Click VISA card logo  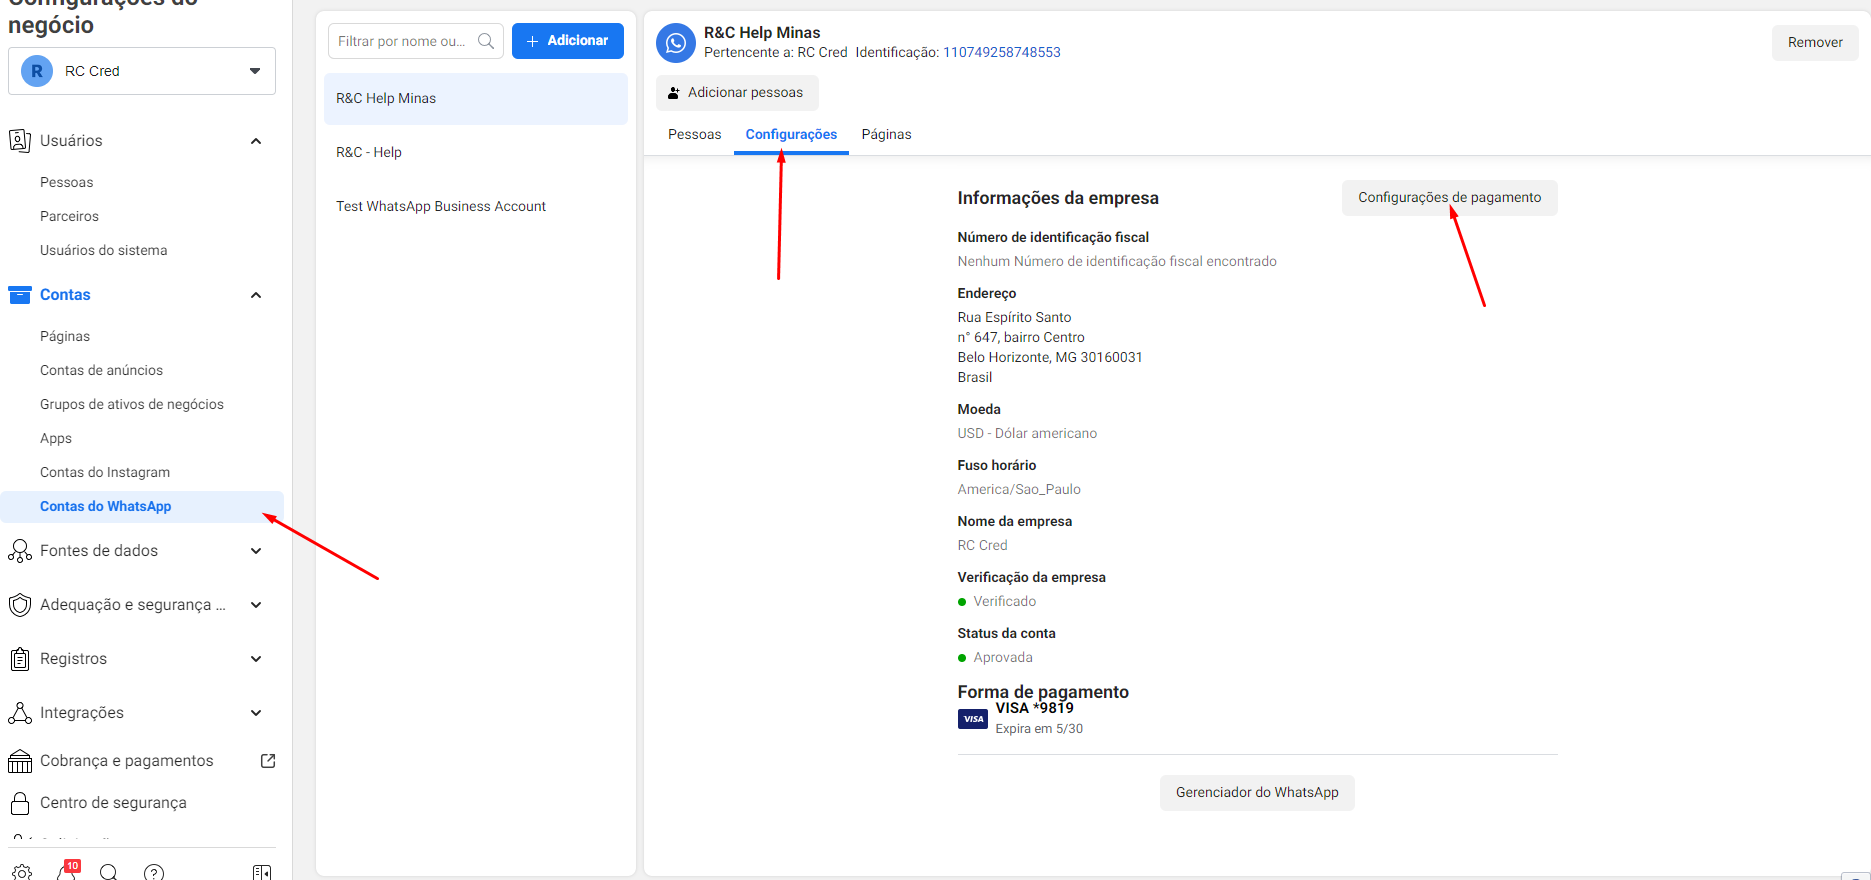coord(973,719)
